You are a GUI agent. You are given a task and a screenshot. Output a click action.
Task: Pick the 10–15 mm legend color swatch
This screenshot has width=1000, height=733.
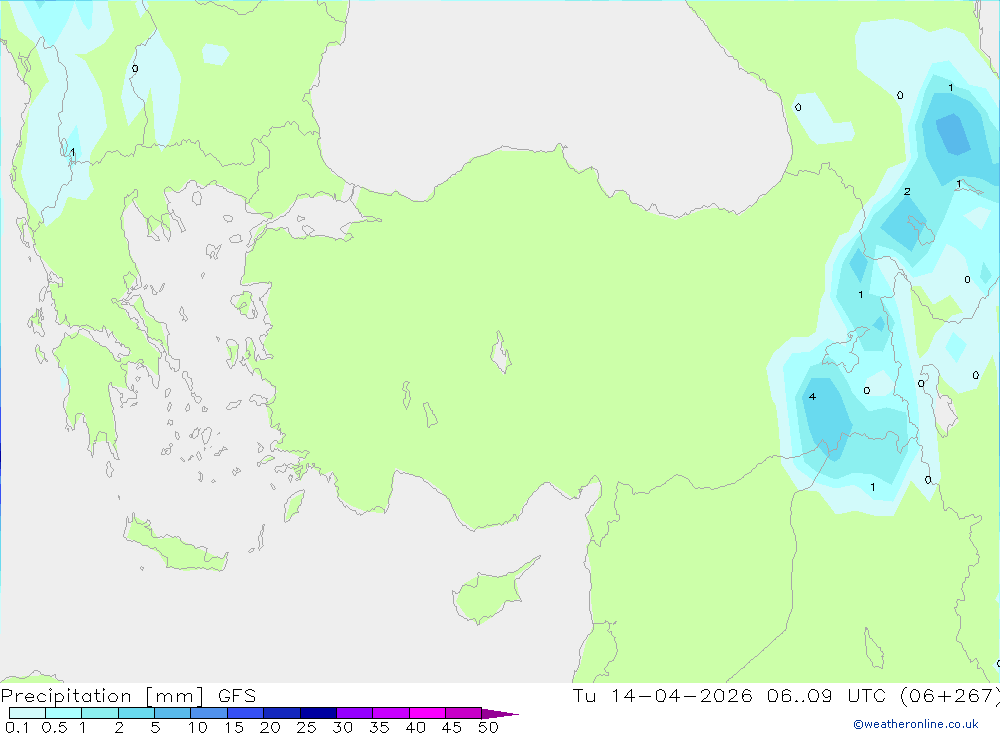[x=209, y=713]
